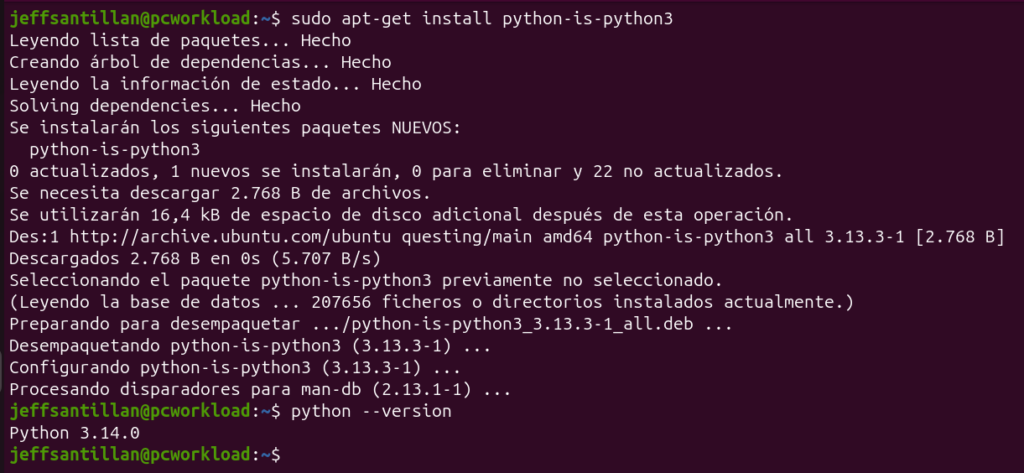Click the indented 'python-is-python3' package name
The image size is (1024, 473).
115,150
